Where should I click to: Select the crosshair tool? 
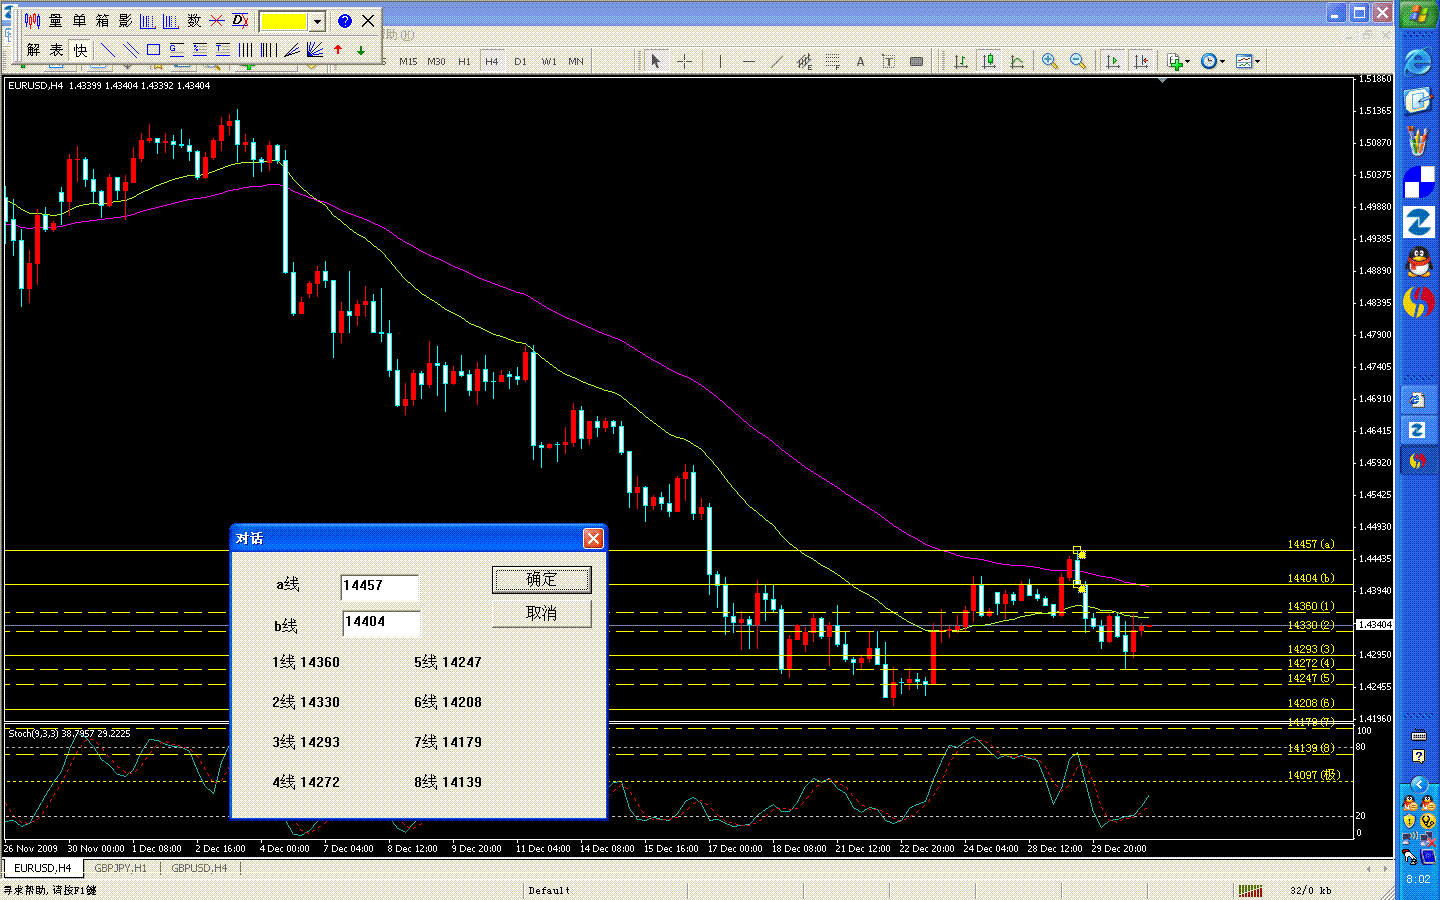(x=685, y=61)
